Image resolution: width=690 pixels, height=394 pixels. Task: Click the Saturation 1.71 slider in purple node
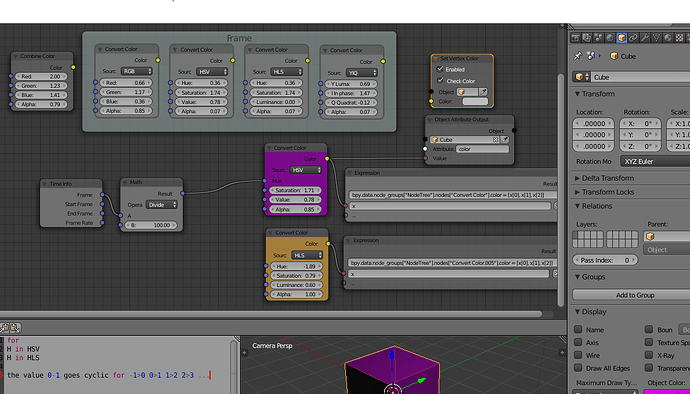point(295,191)
